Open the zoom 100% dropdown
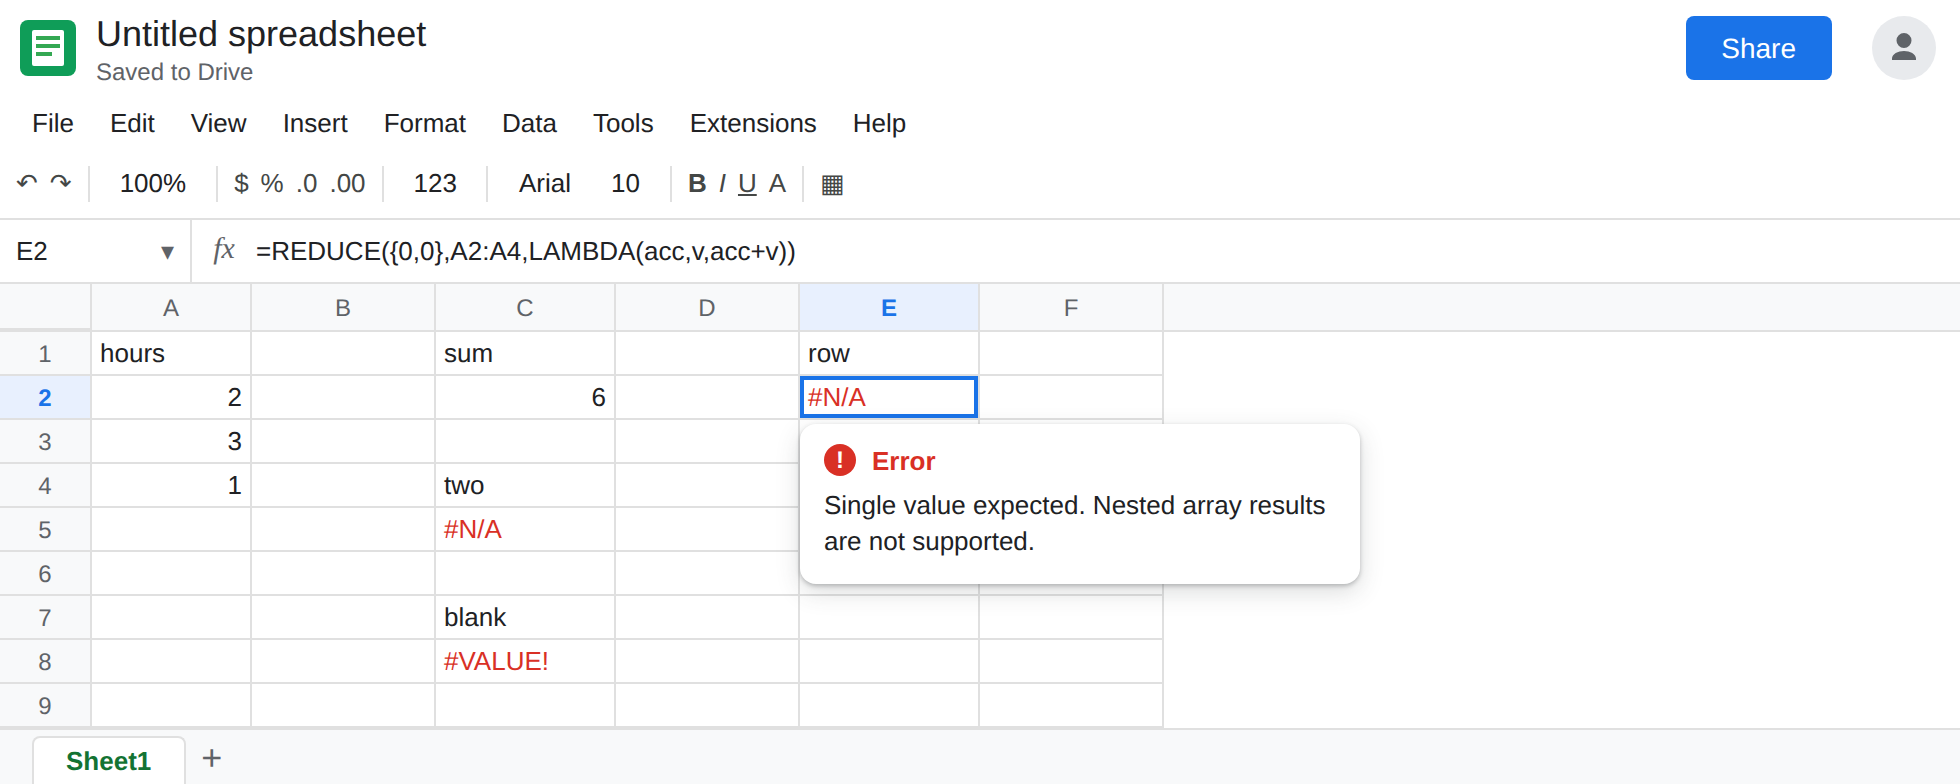This screenshot has width=1960, height=784. pos(153,183)
